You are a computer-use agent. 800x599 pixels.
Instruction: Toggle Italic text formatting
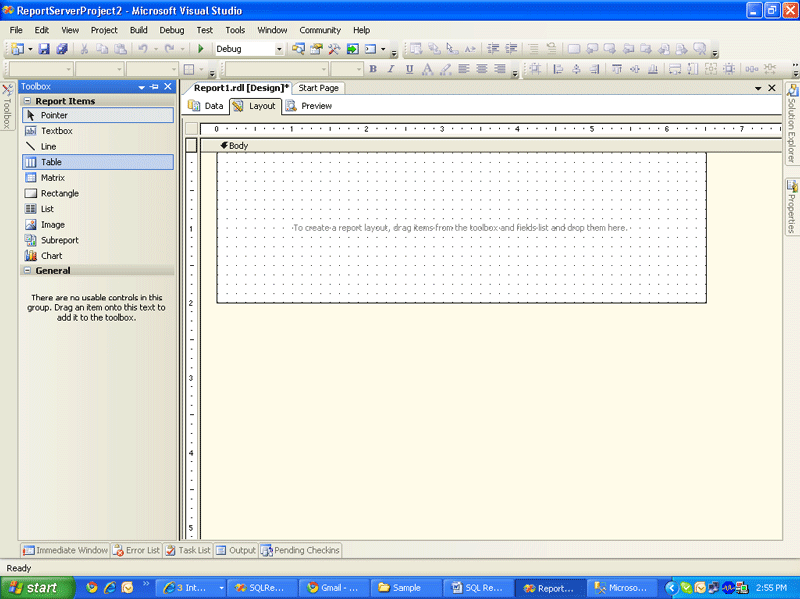point(391,69)
